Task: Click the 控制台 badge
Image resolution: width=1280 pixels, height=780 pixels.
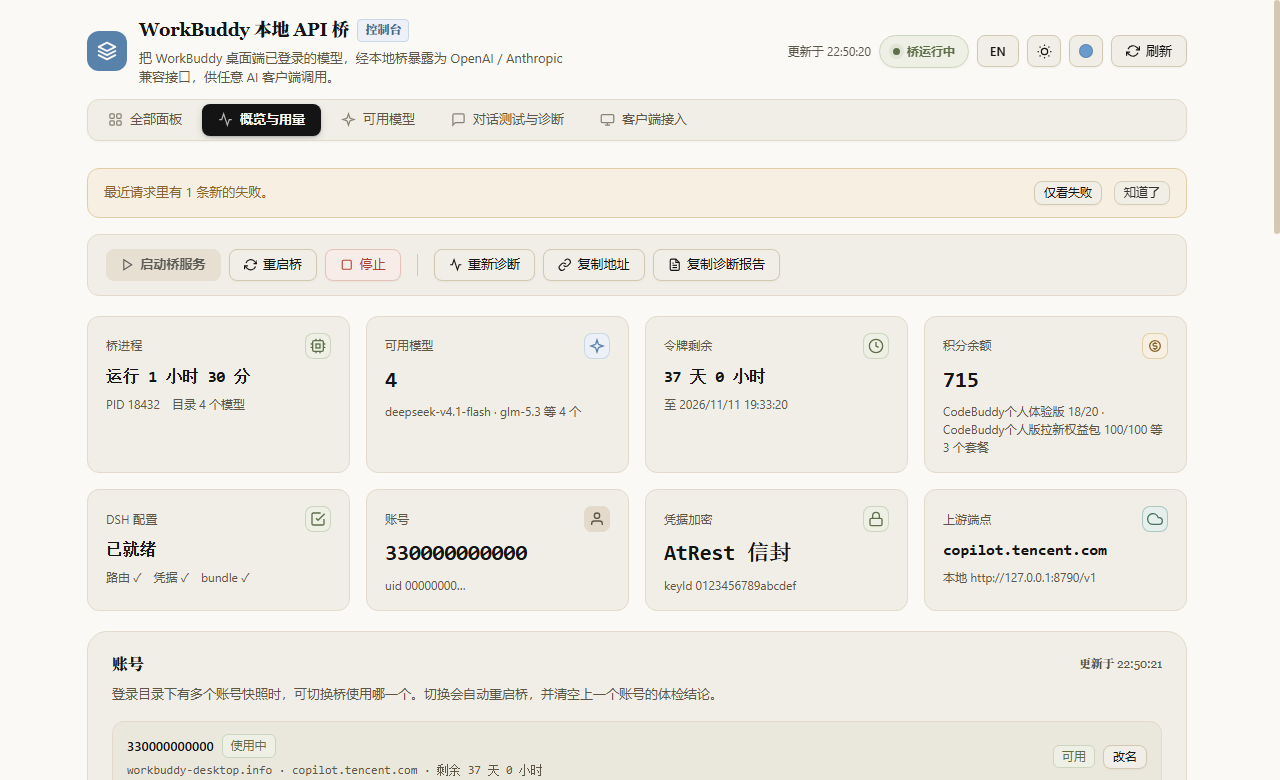Action: coord(383,30)
